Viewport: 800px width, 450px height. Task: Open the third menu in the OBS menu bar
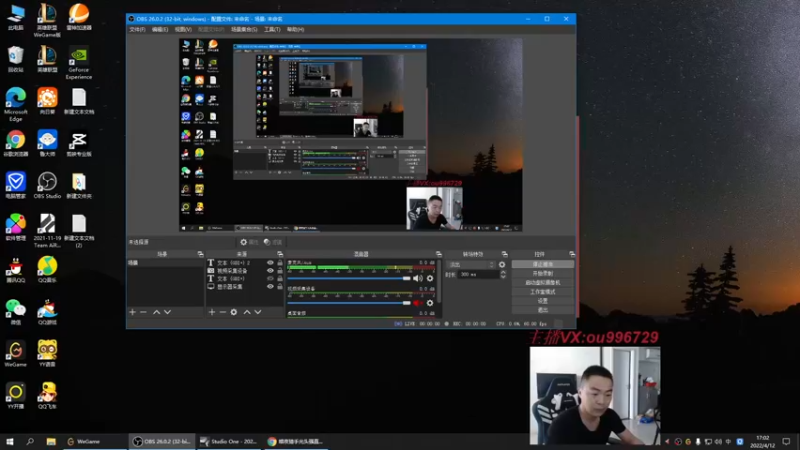183,30
